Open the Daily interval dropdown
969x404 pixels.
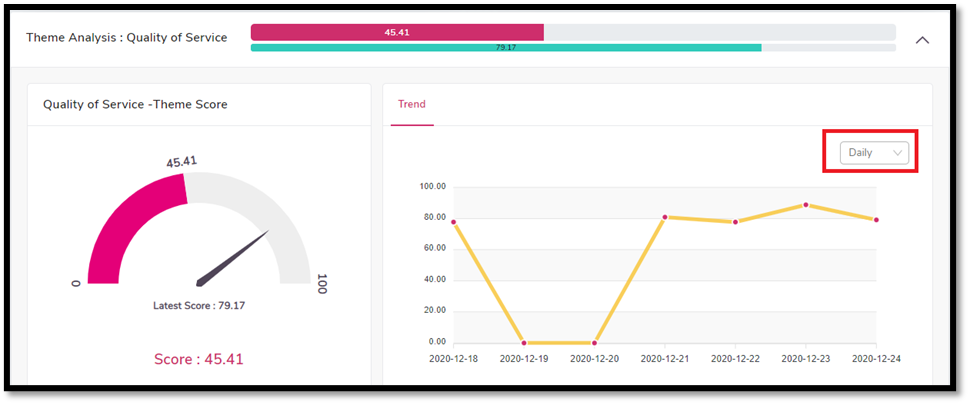coord(874,153)
